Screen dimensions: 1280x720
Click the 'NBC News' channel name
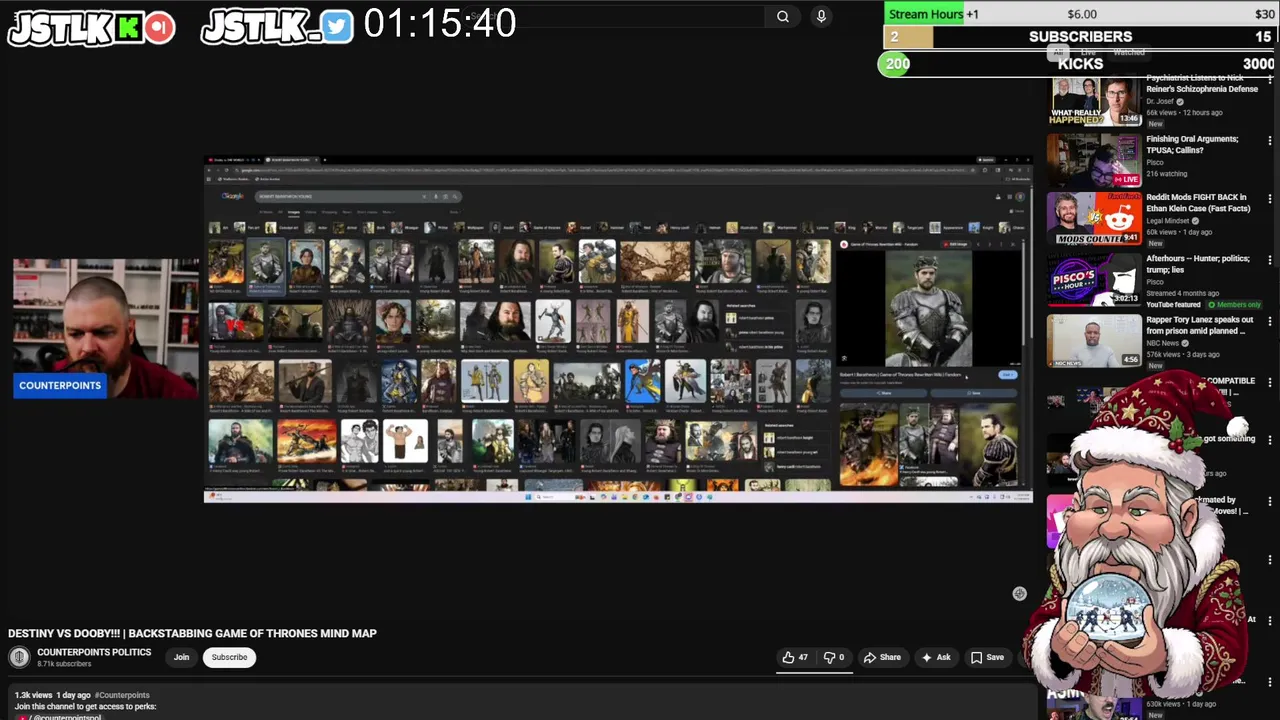(1163, 343)
